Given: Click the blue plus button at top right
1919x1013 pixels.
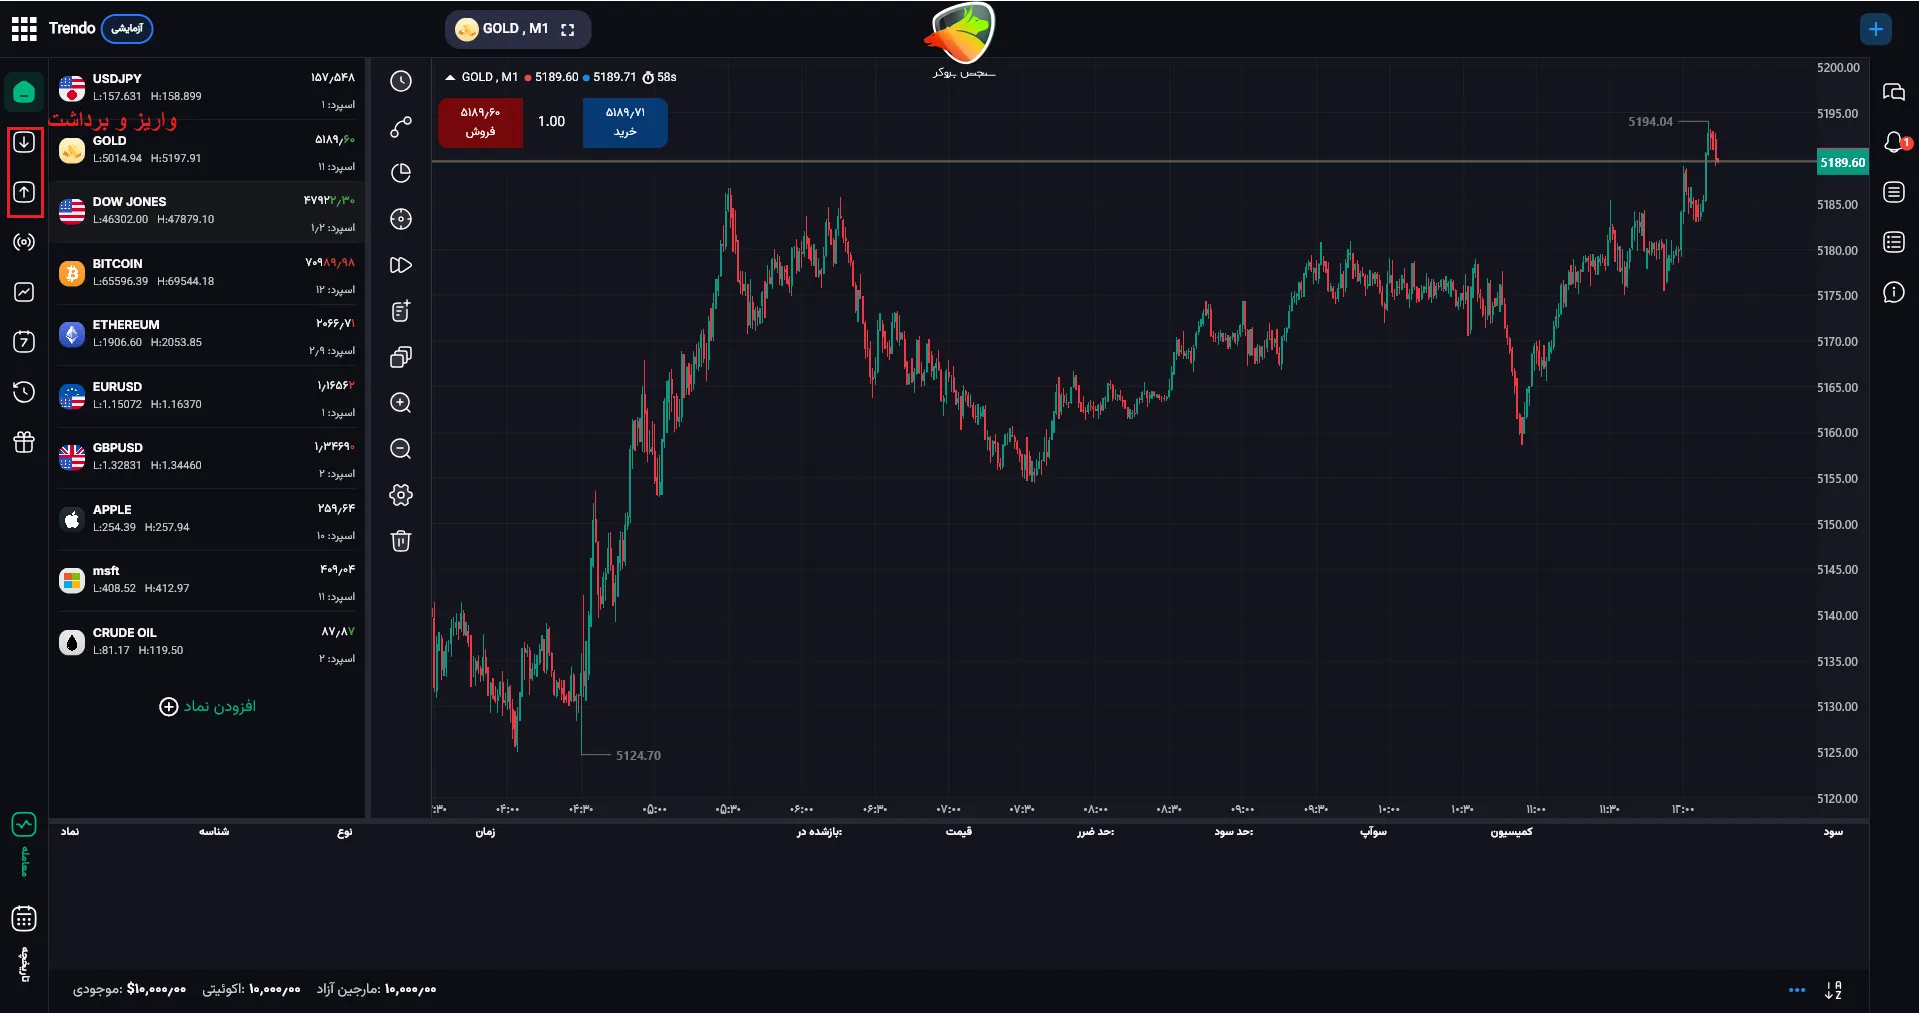Looking at the screenshot, I should pos(1876,29).
